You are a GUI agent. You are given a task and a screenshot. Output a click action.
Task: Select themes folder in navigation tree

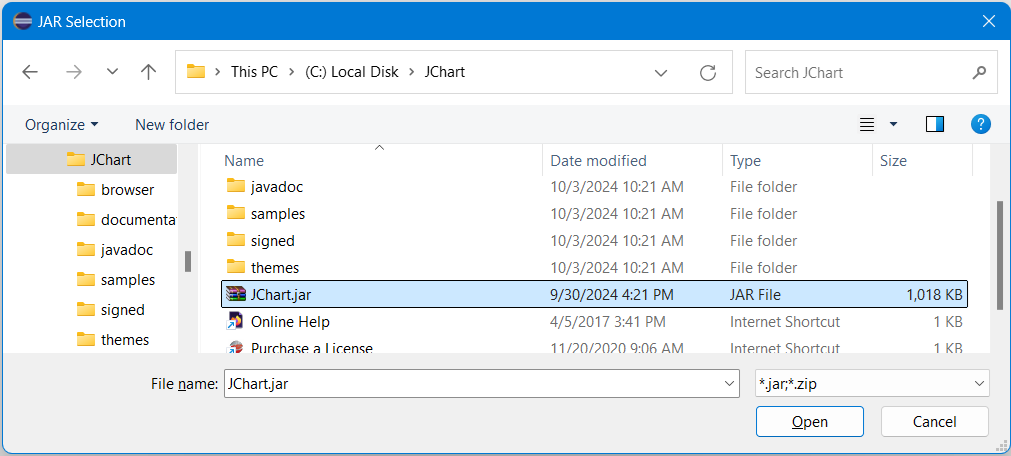pyautogui.click(x=113, y=340)
